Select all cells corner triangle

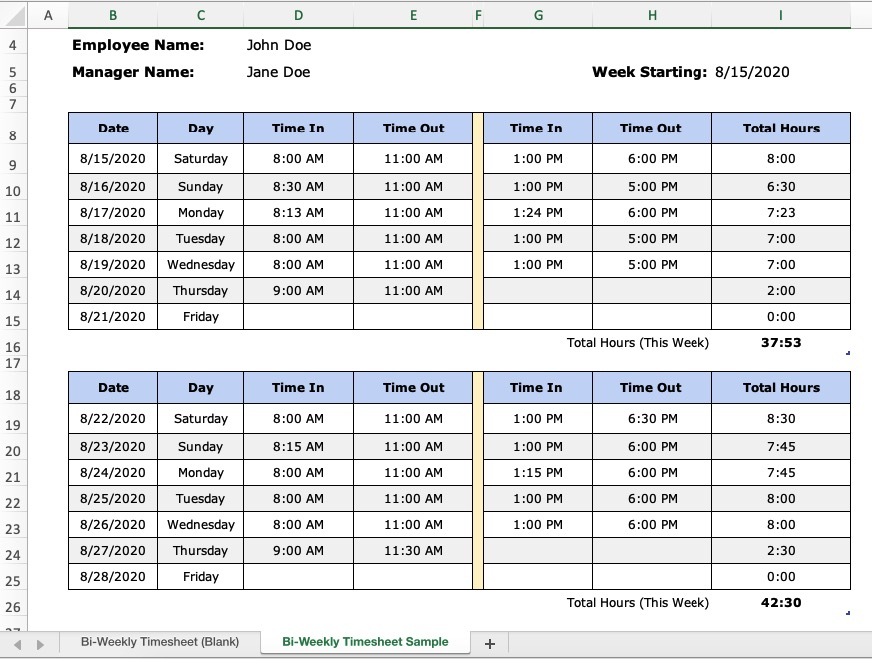(13, 16)
